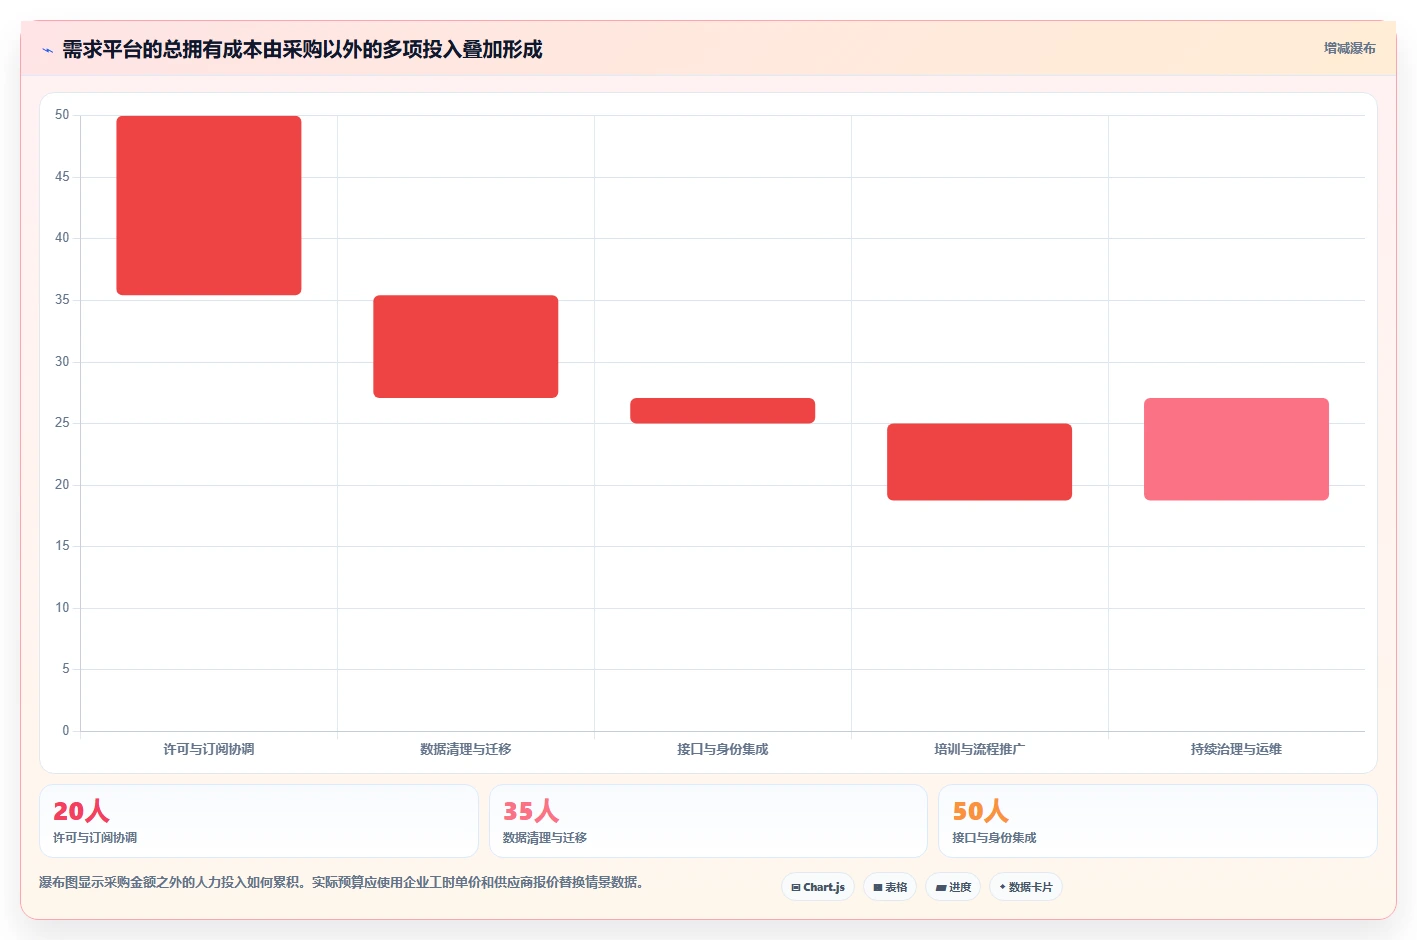Click the 数据清理与迁移 x-axis label

pos(466,749)
